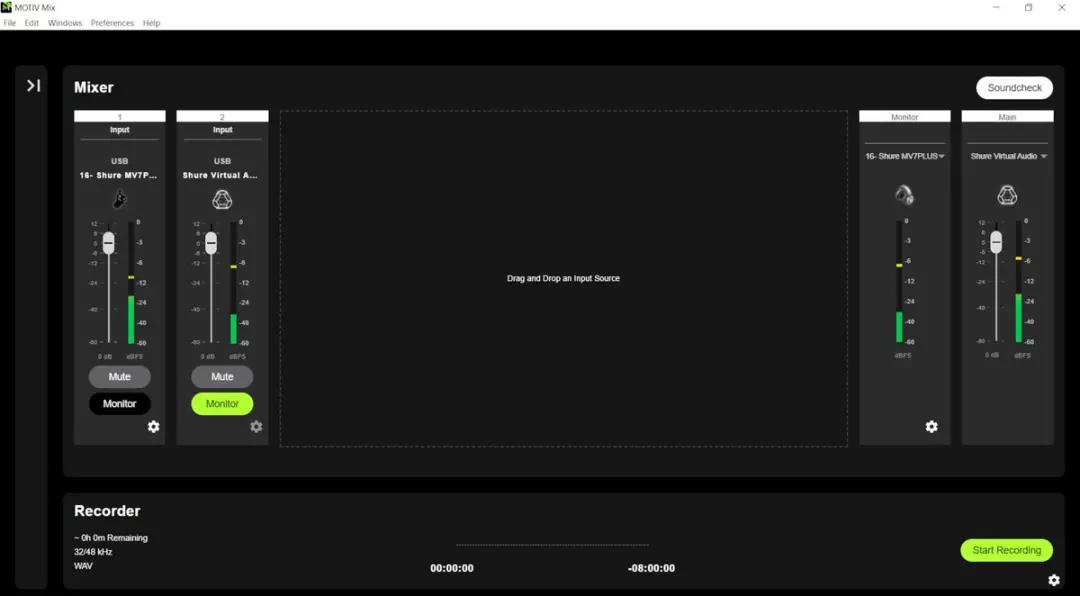1080x596 pixels.
Task: Open Monitor output channel settings gear
Action: click(x=931, y=427)
